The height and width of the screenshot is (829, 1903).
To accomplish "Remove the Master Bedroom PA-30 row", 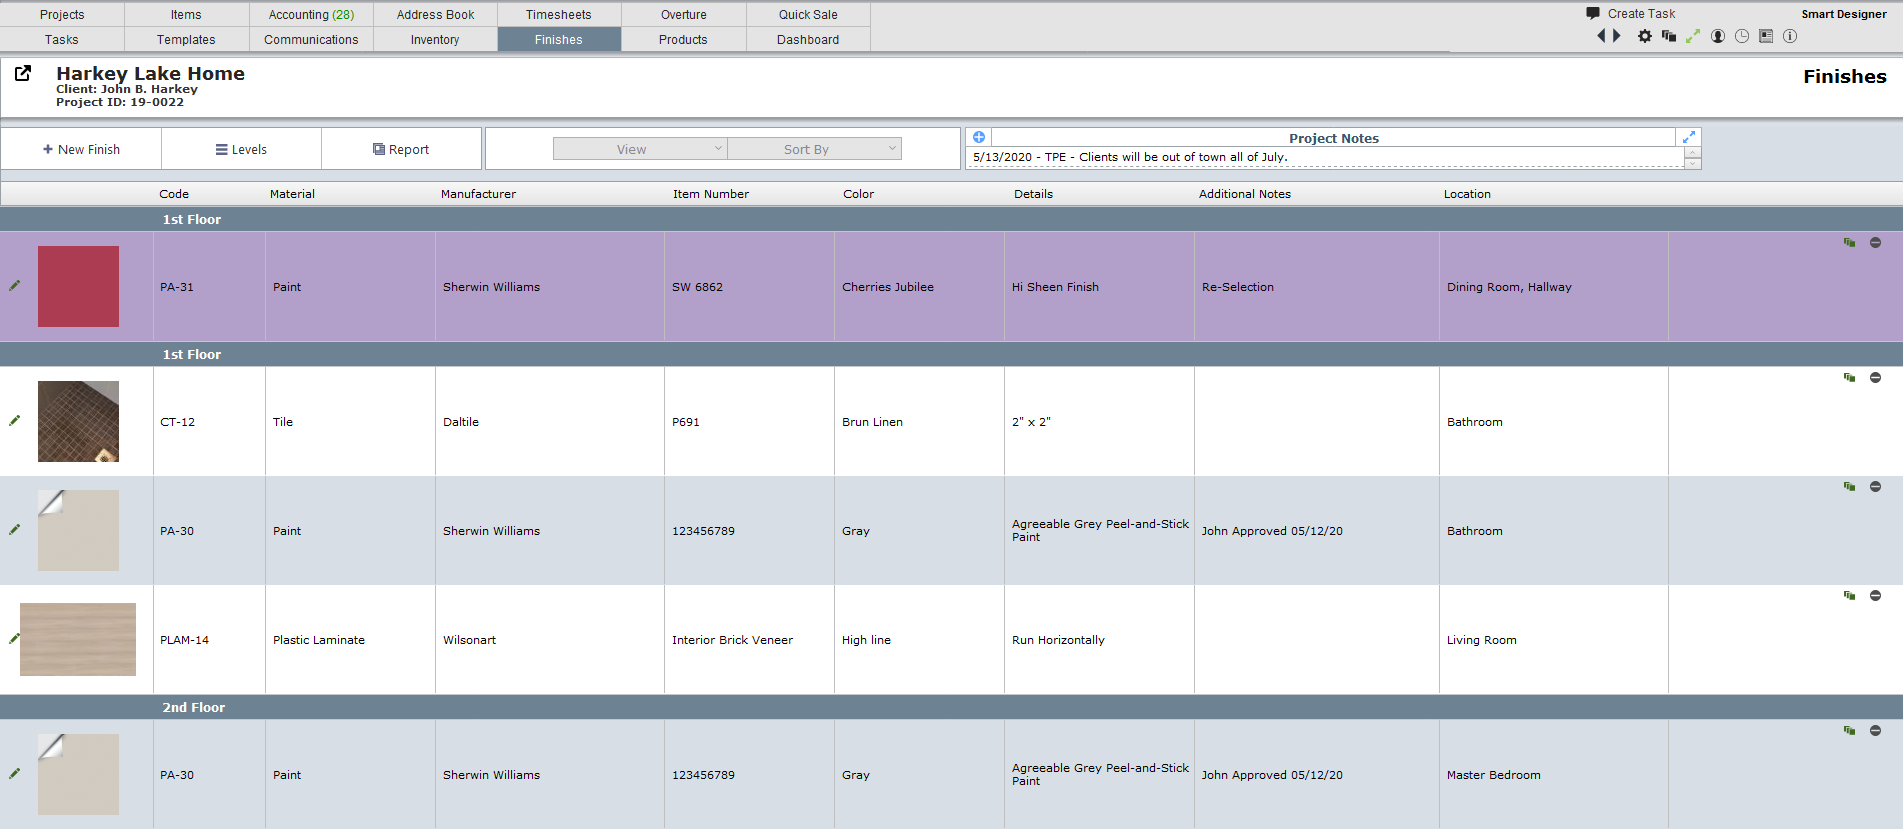I will click(x=1875, y=731).
